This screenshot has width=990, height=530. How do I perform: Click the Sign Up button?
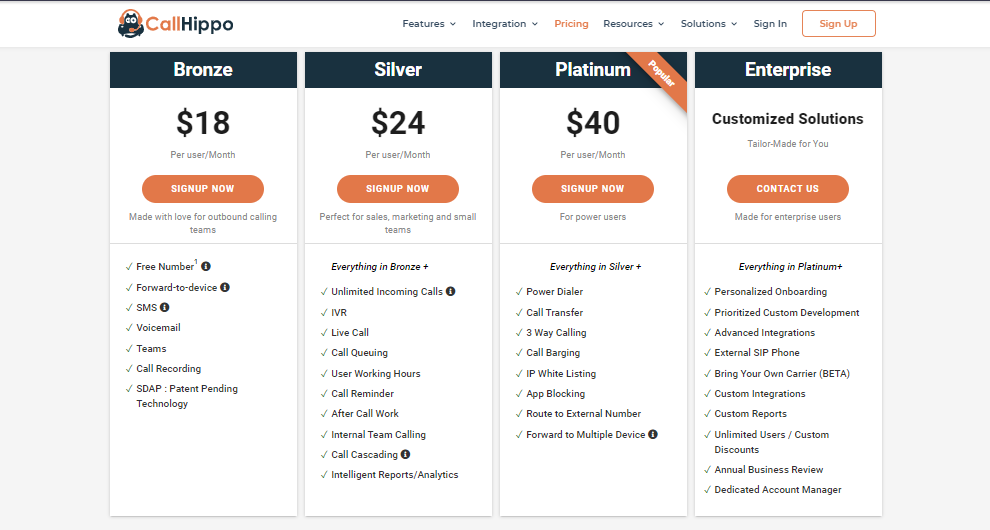coord(838,23)
